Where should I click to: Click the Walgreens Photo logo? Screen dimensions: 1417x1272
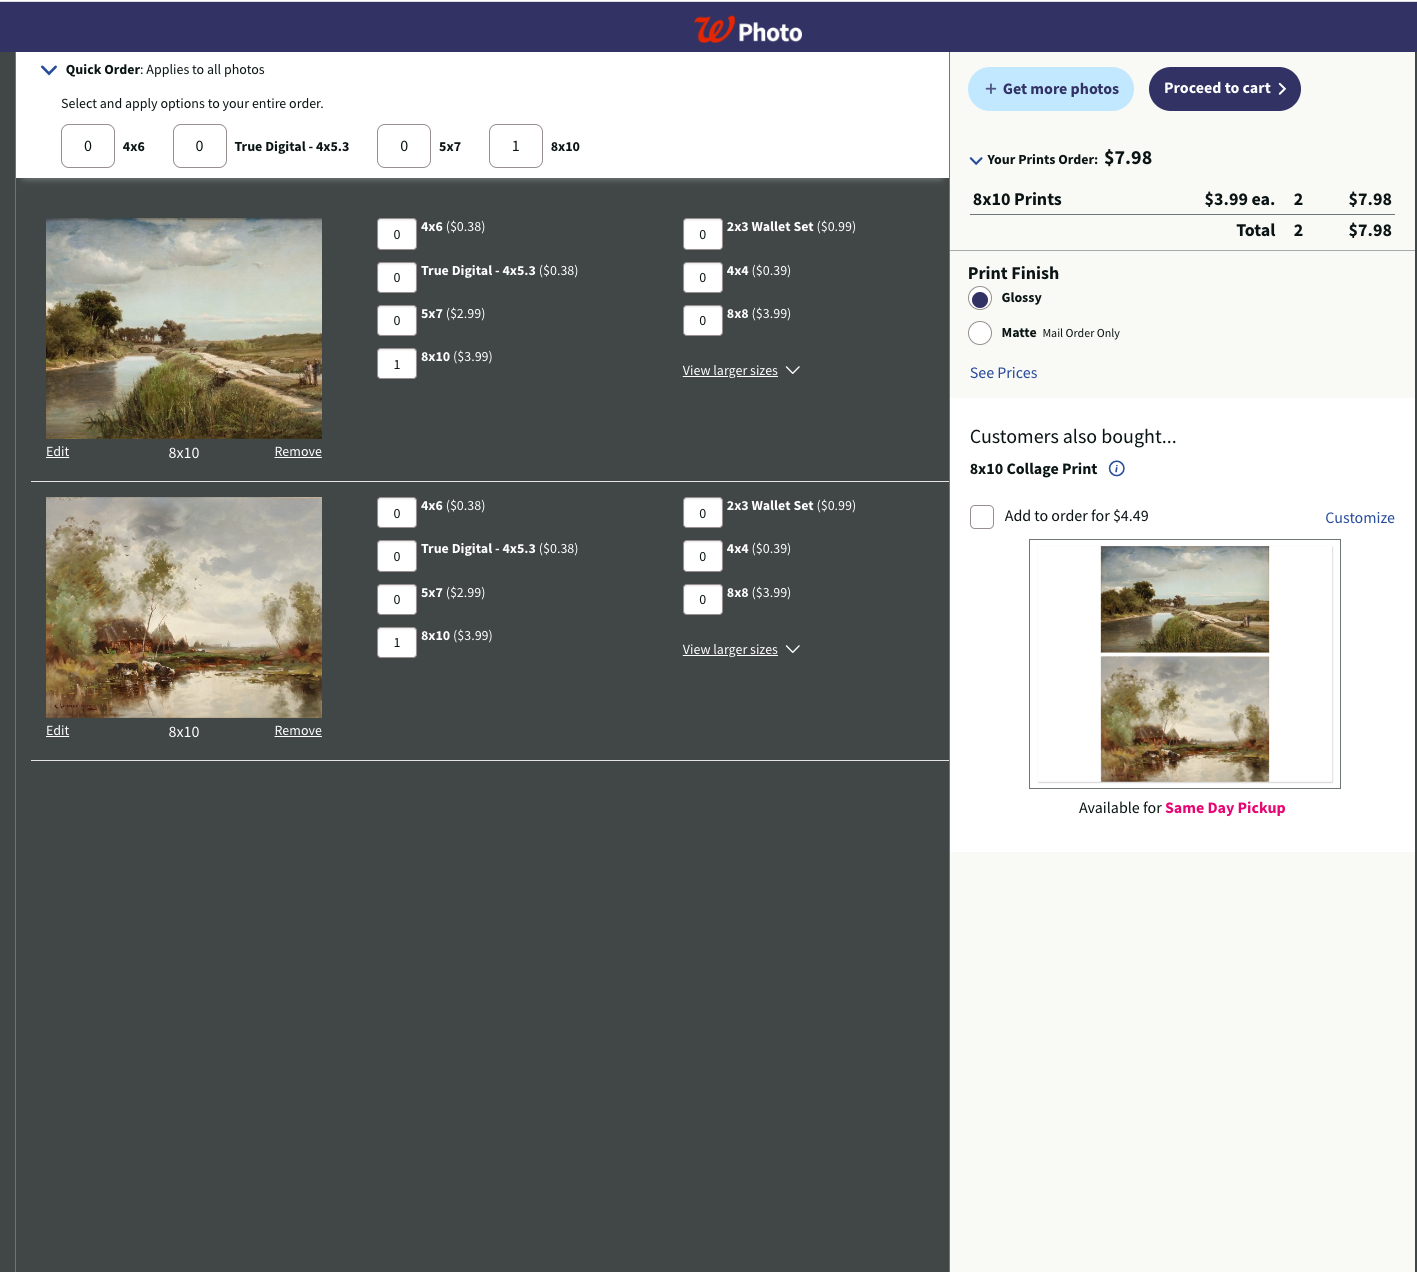[x=748, y=30]
